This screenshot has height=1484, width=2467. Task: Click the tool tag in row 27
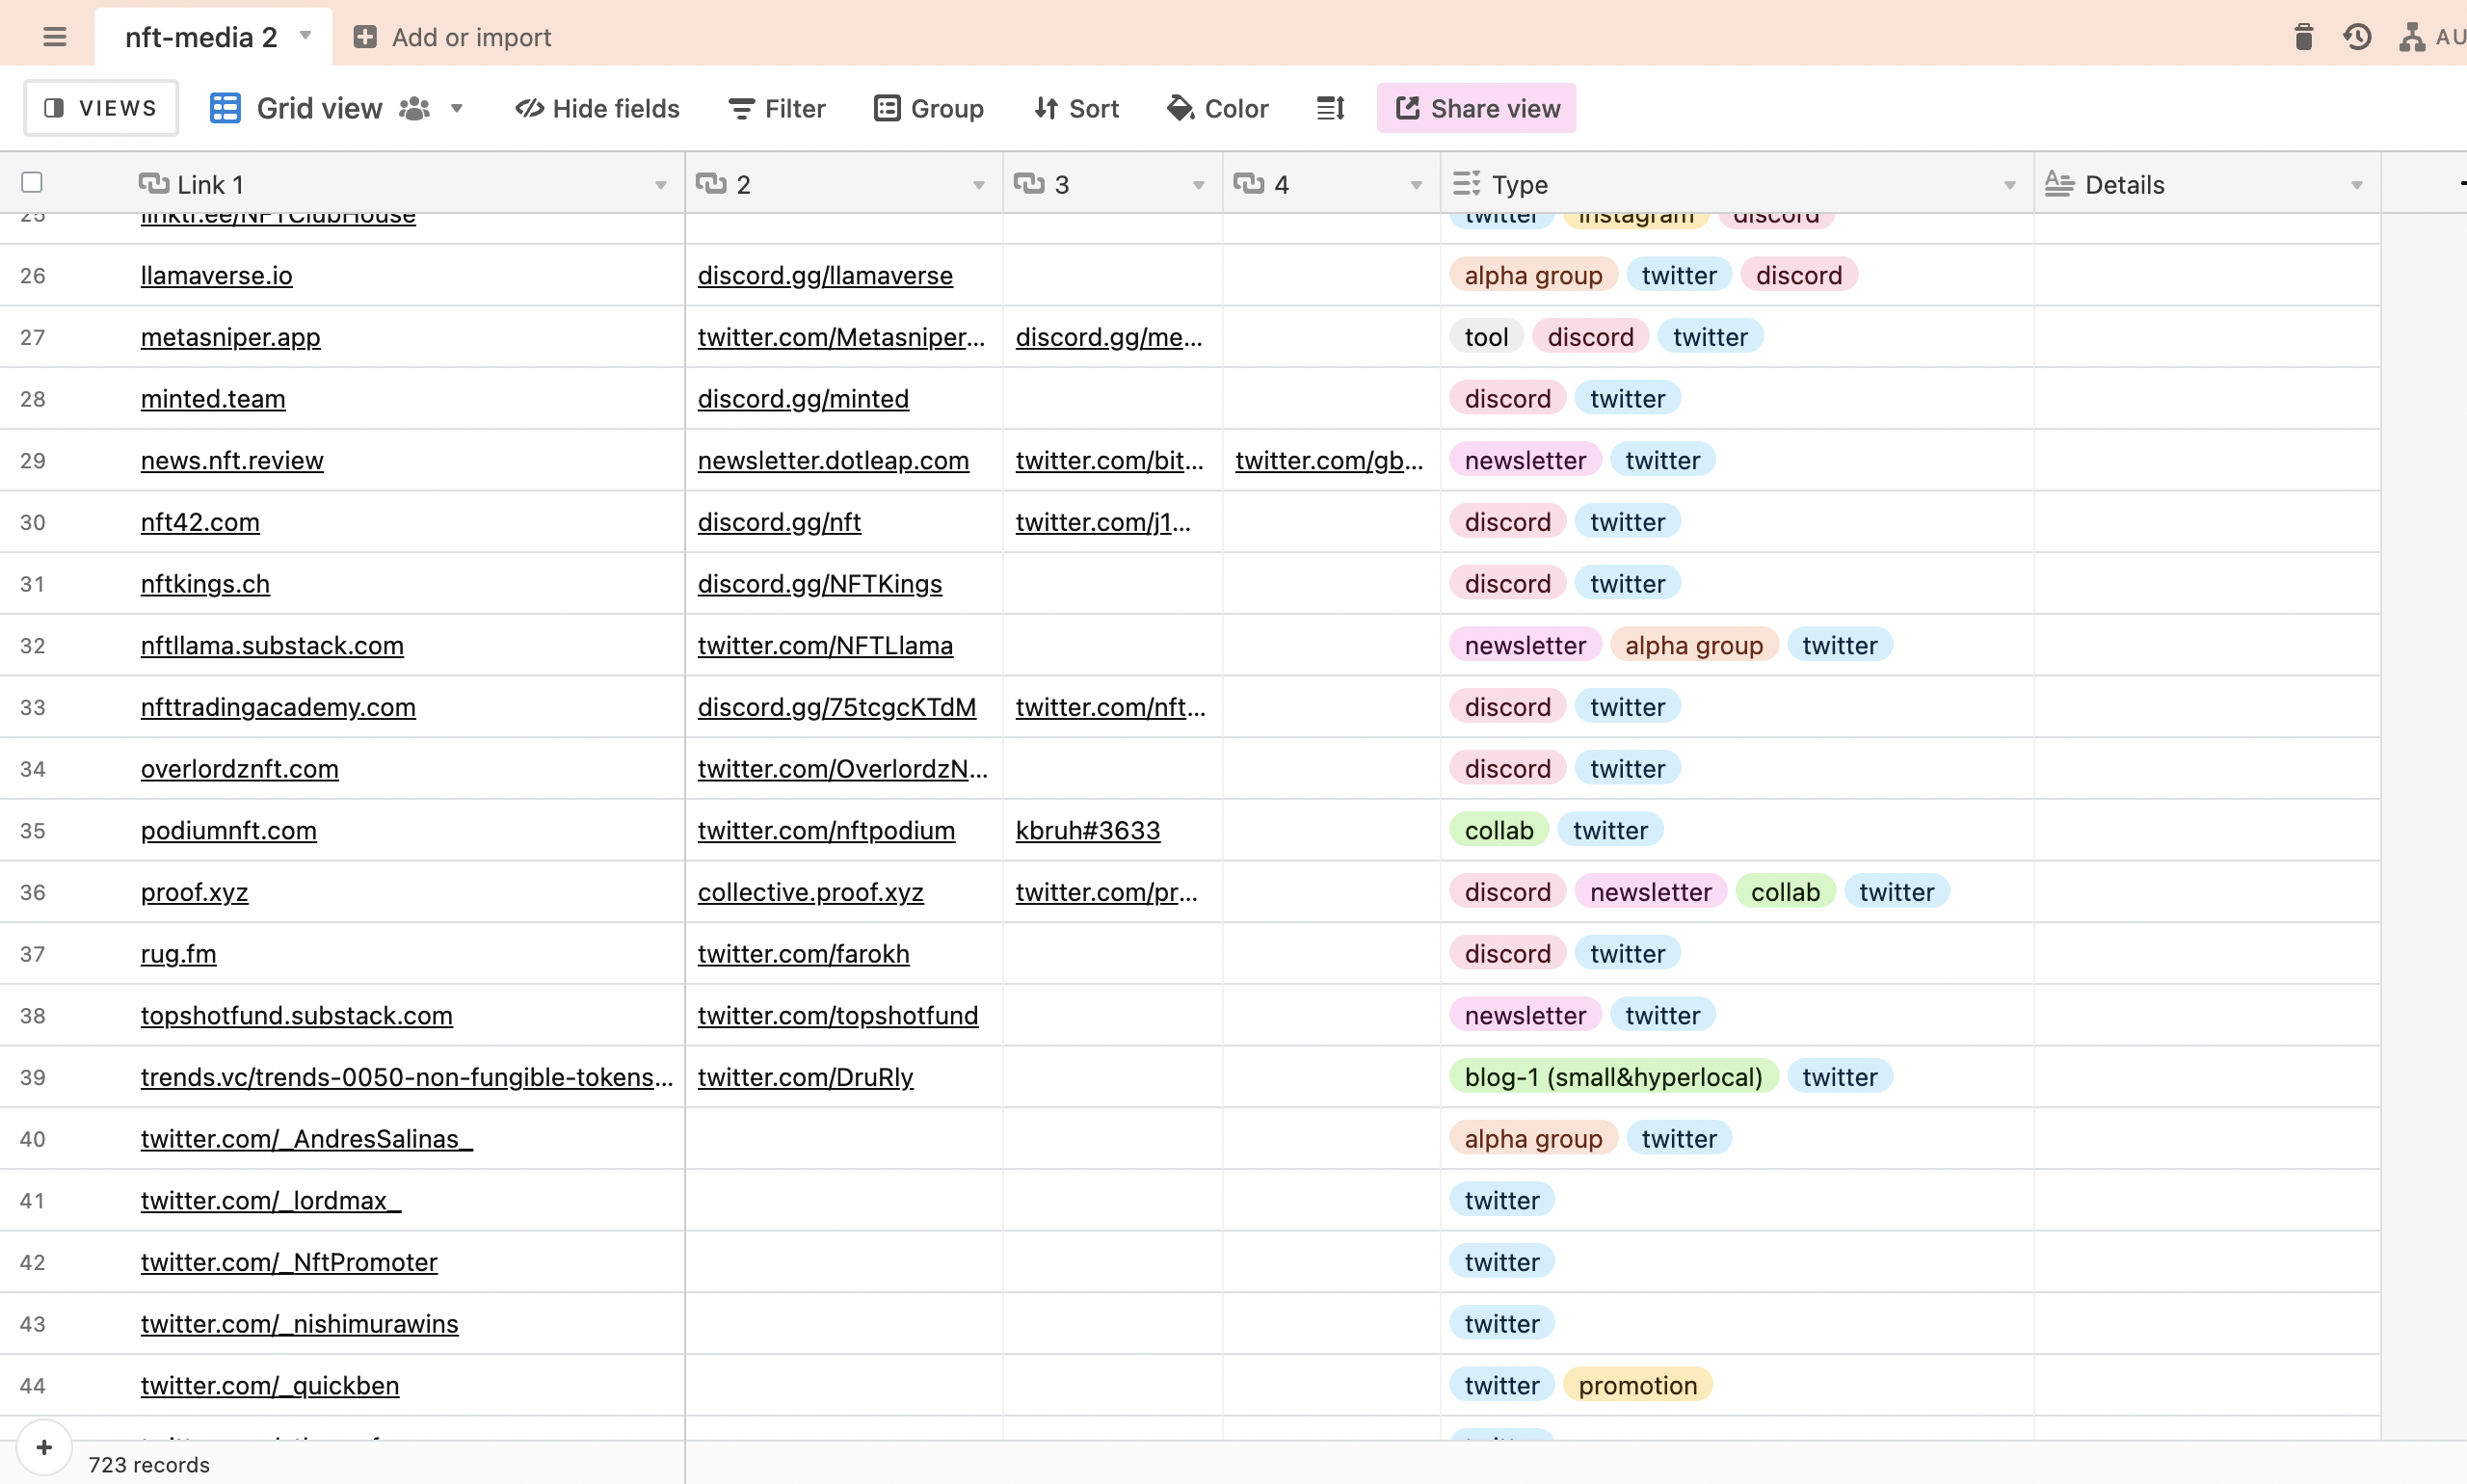(1486, 337)
